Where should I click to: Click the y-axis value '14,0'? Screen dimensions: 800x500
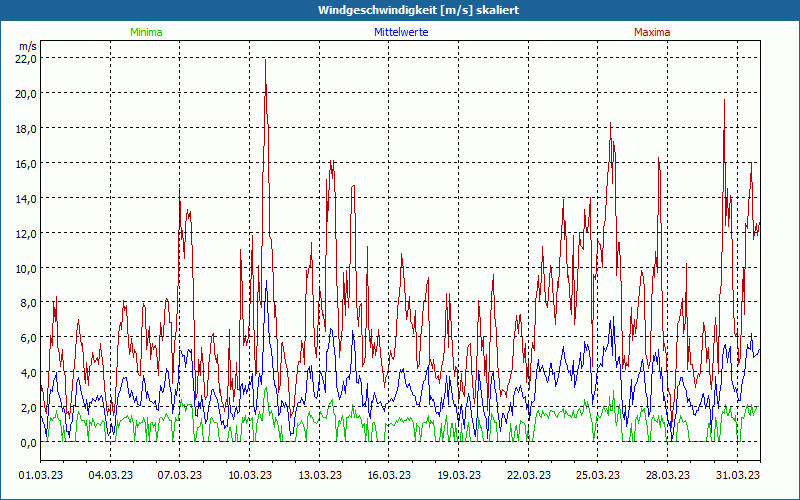tap(28, 198)
